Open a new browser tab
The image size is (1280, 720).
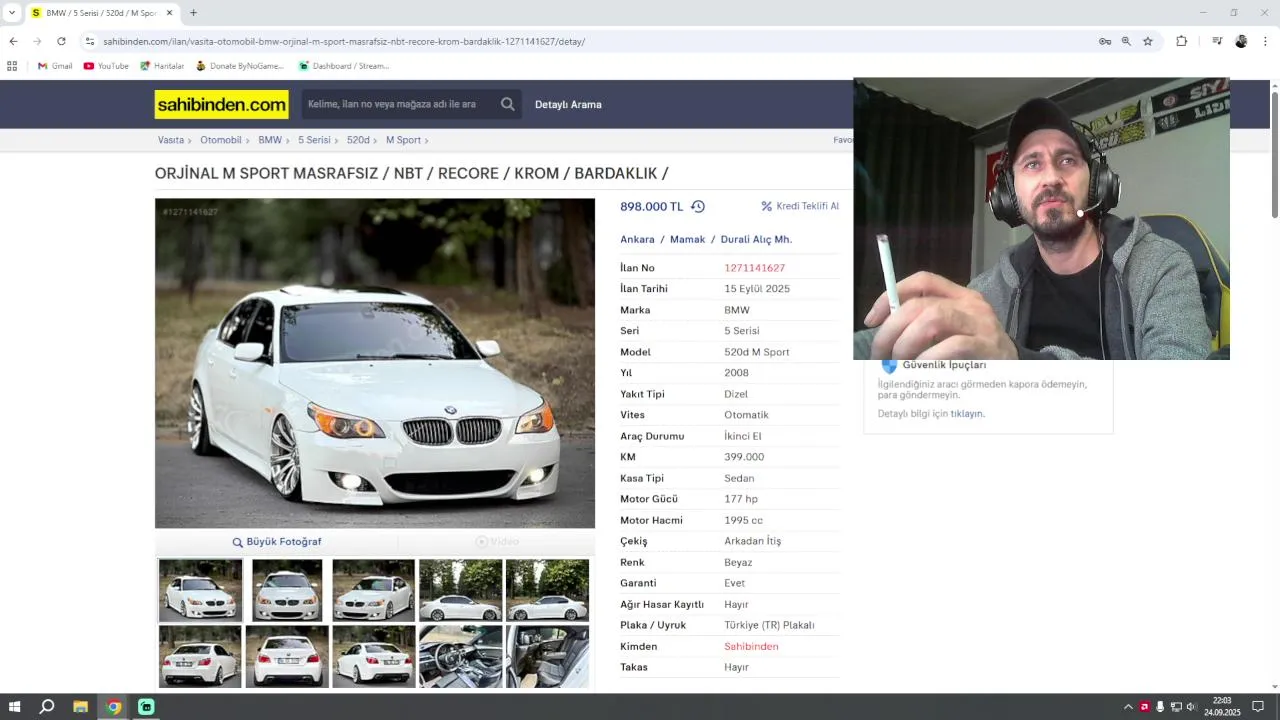(193, 13)
